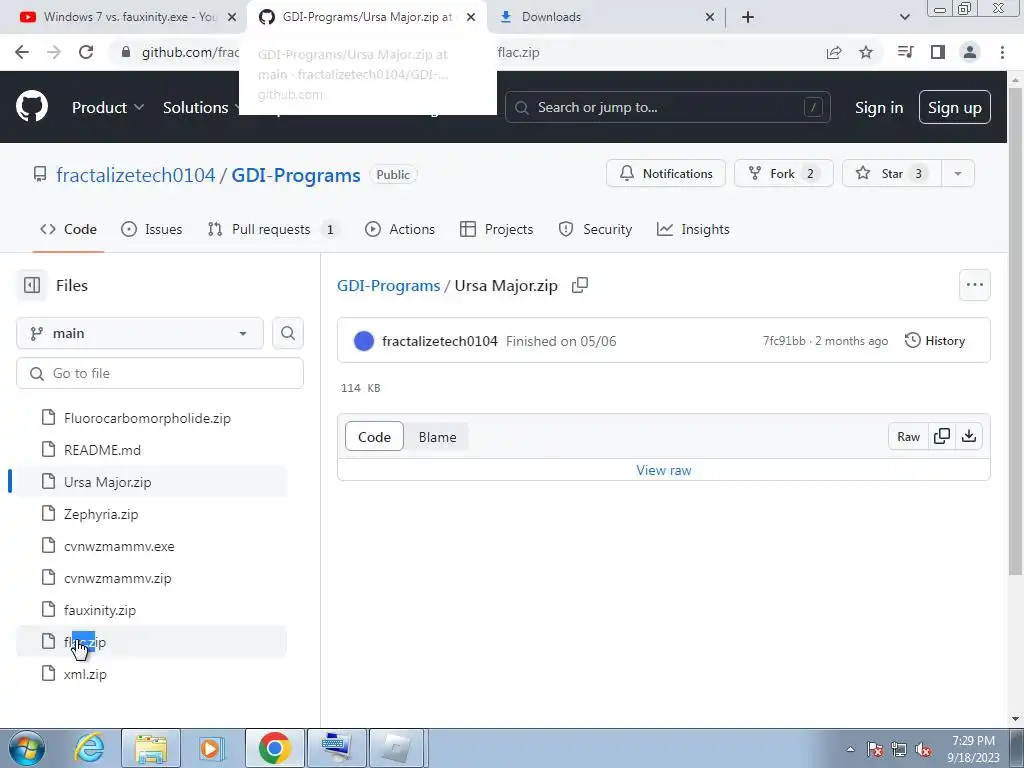Switch to the Downloads browser tab
Screen dimensions: 1024x768
point(607,17)
